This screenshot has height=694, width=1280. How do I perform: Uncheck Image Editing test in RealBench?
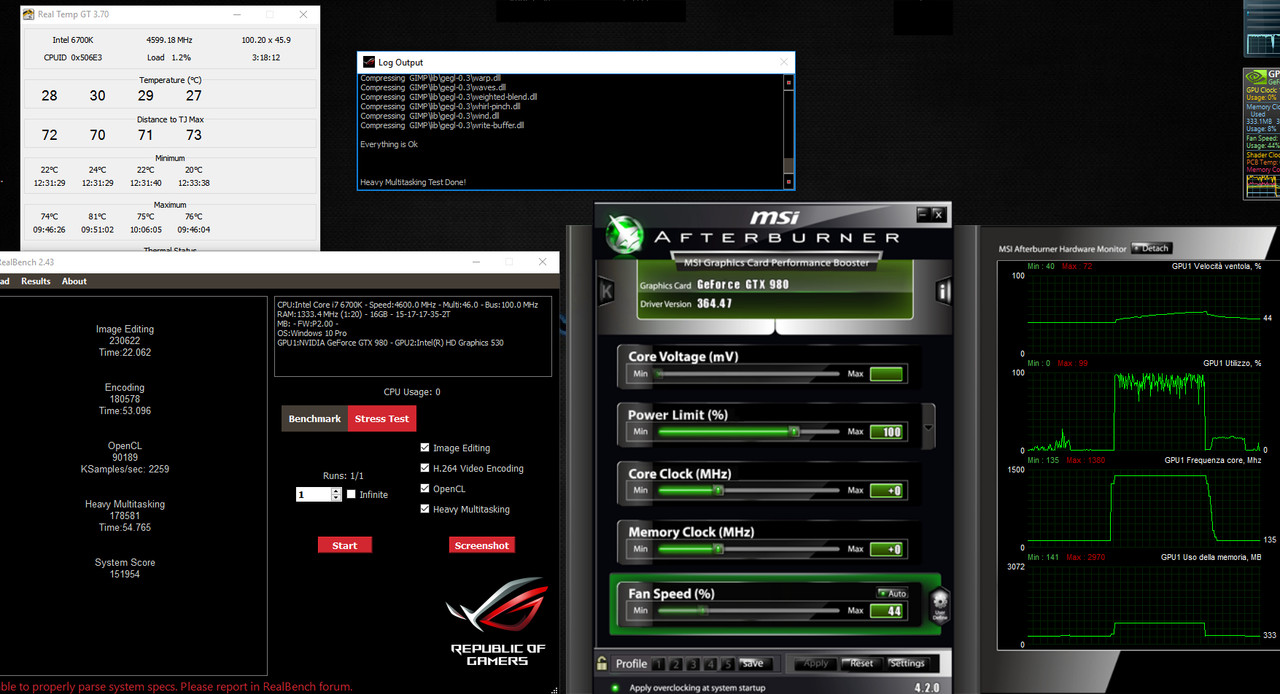coord(425,448)
